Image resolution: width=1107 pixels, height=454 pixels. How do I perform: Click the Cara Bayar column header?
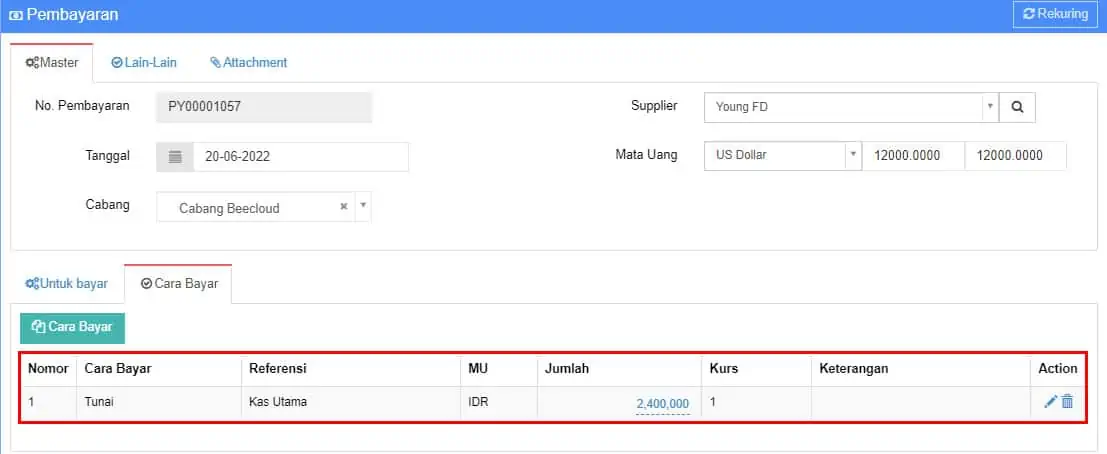[159, 369]
